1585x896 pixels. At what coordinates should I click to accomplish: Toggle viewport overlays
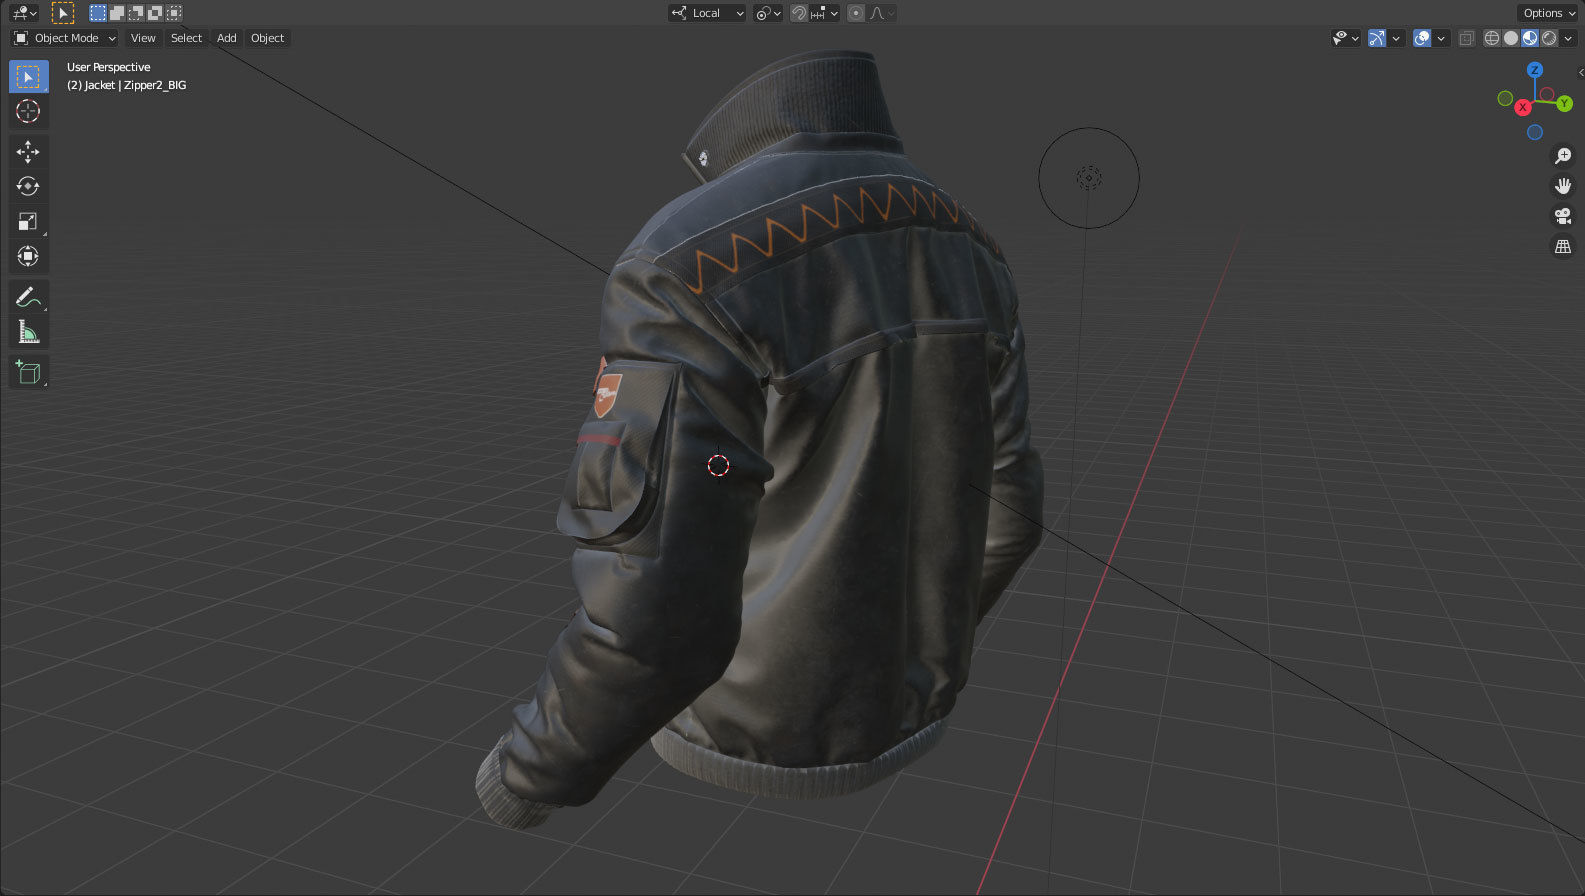pos(1422,38)
